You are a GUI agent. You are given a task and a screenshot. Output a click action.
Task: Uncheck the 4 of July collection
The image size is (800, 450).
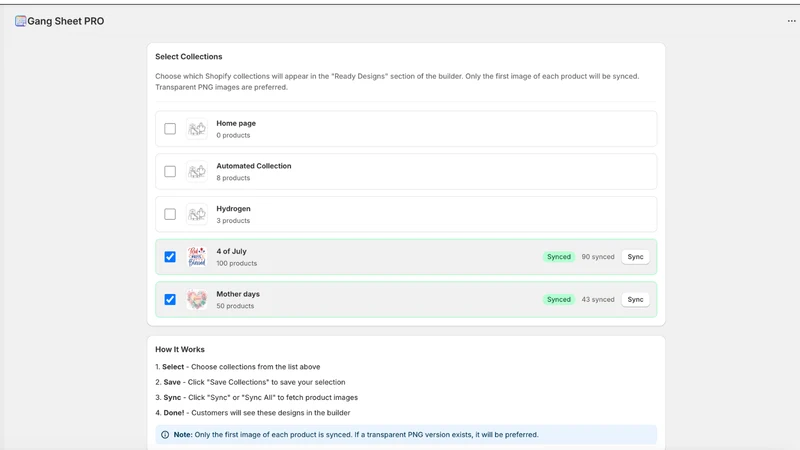(x=170, y=257)
